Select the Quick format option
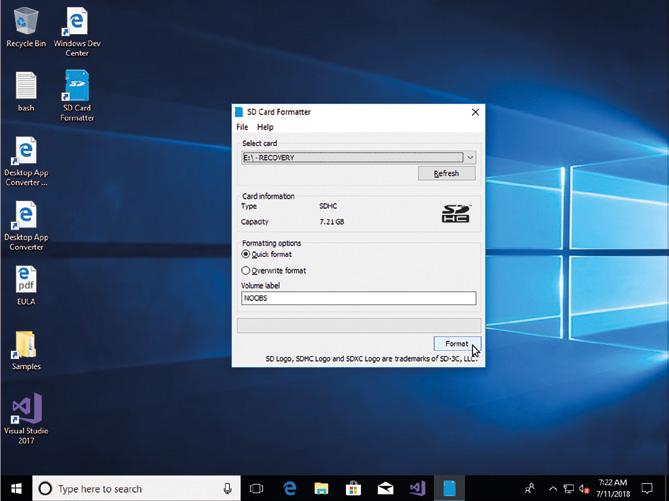 [x=267, y=254]
